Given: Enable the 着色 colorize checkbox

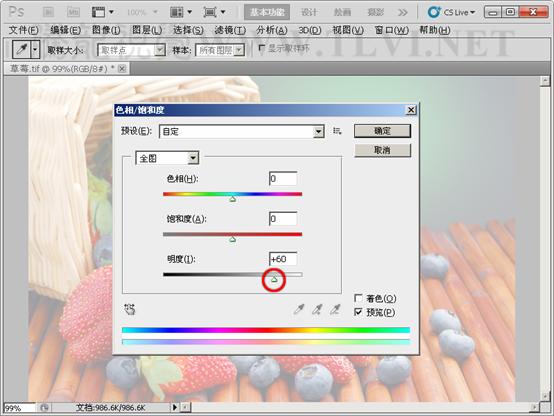Looking at the screenshot, I should click(x=358, y=298).
